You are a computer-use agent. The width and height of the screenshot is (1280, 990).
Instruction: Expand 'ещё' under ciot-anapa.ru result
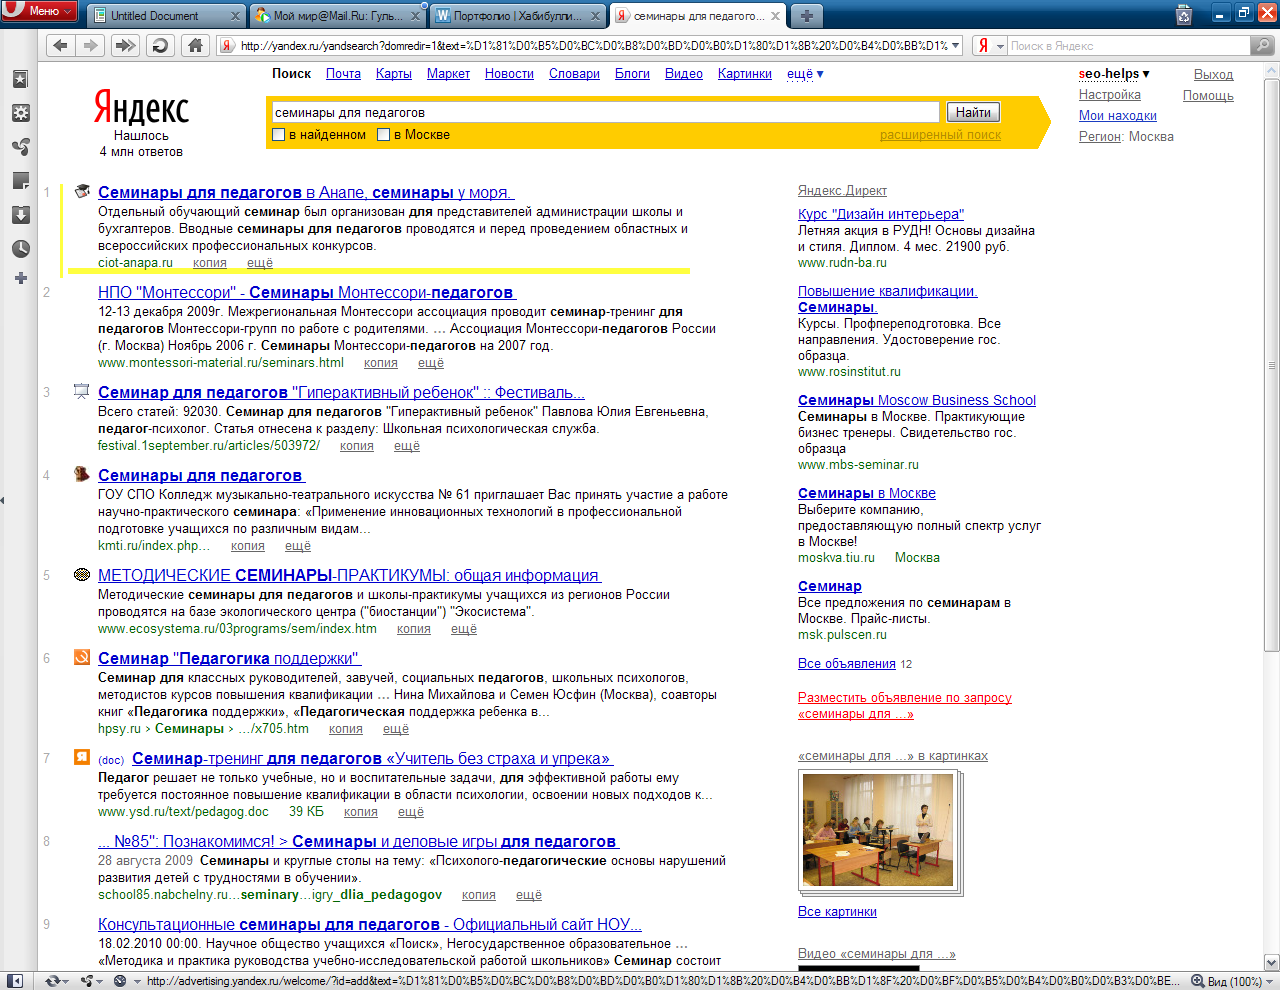tap(260, 263)
